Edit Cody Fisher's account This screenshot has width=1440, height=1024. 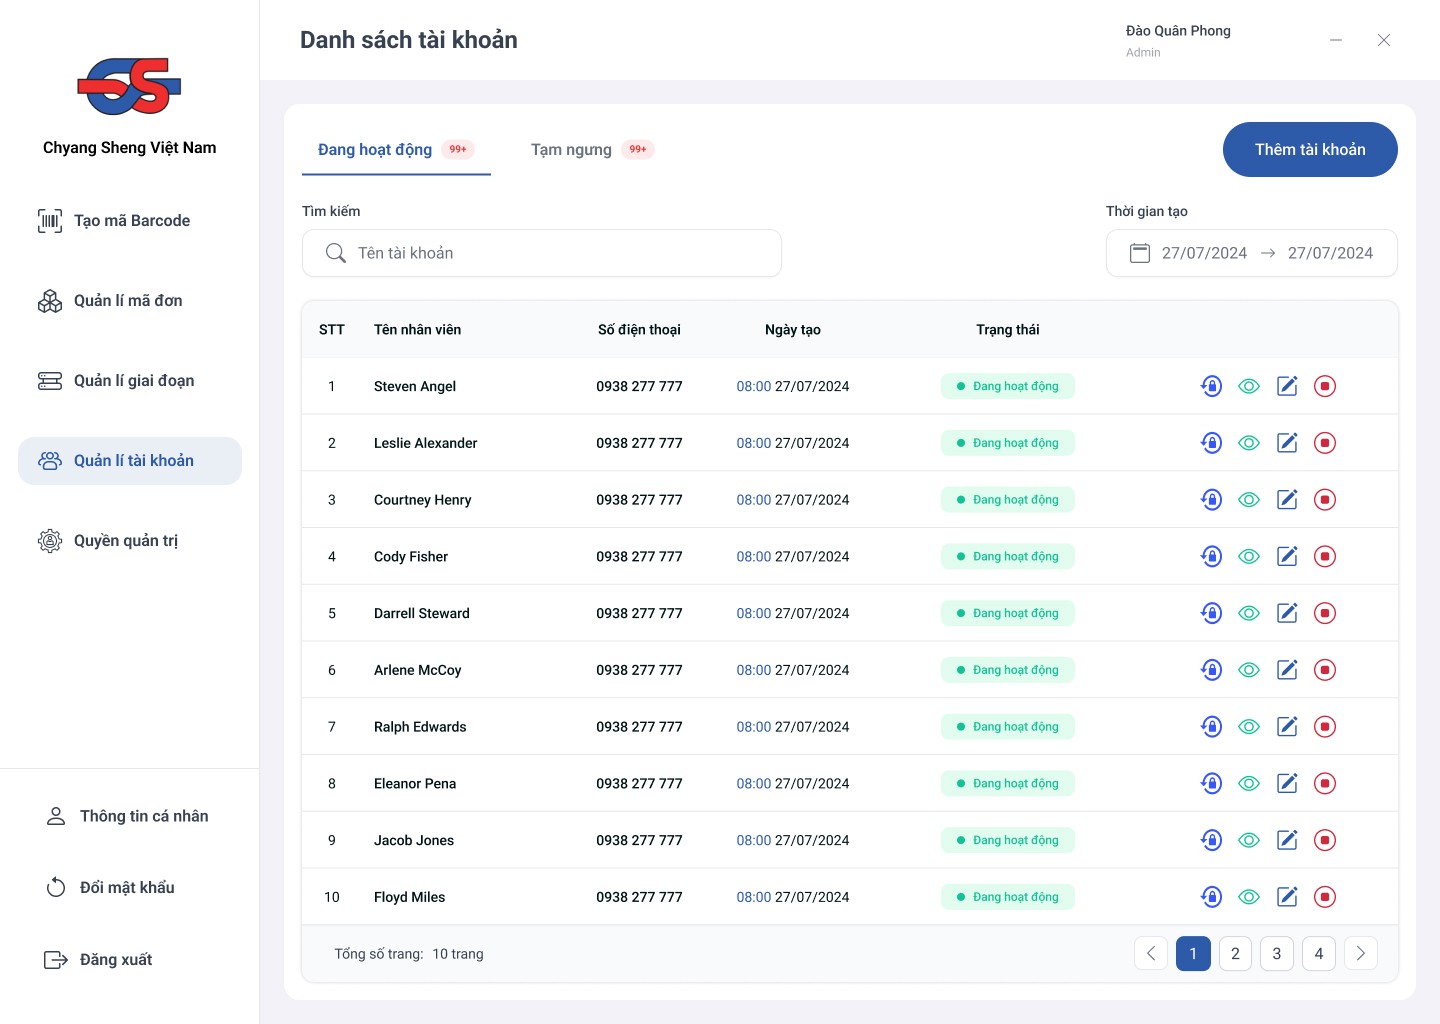1287,556
